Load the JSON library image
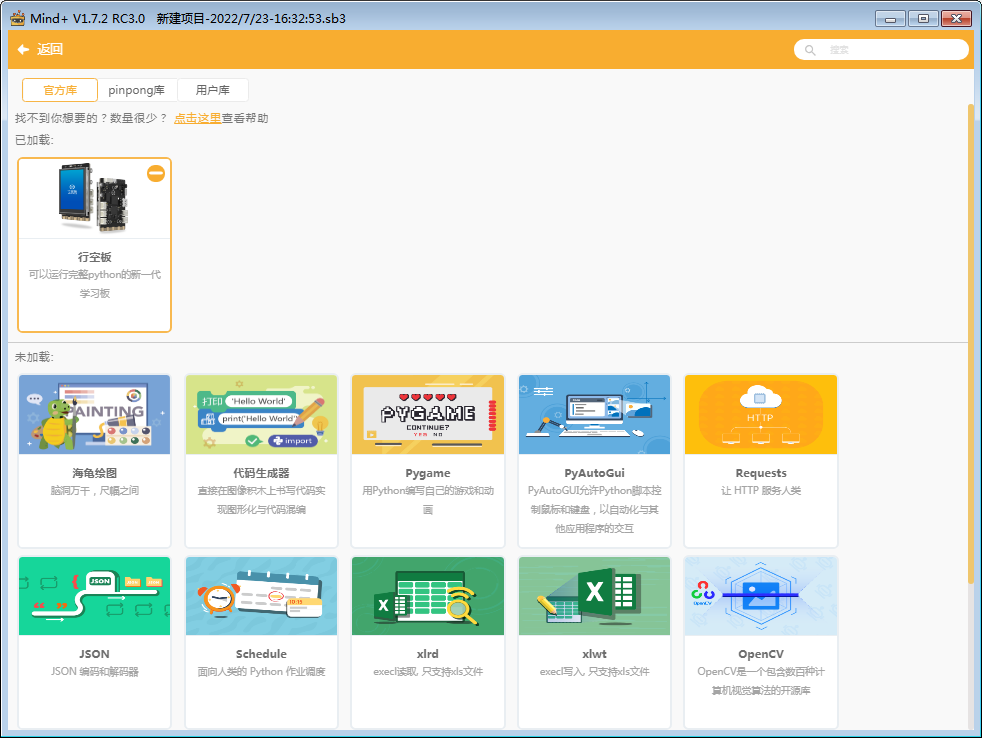Image resolution: width=982 pixels, height=738 pixels. (95, 596)
